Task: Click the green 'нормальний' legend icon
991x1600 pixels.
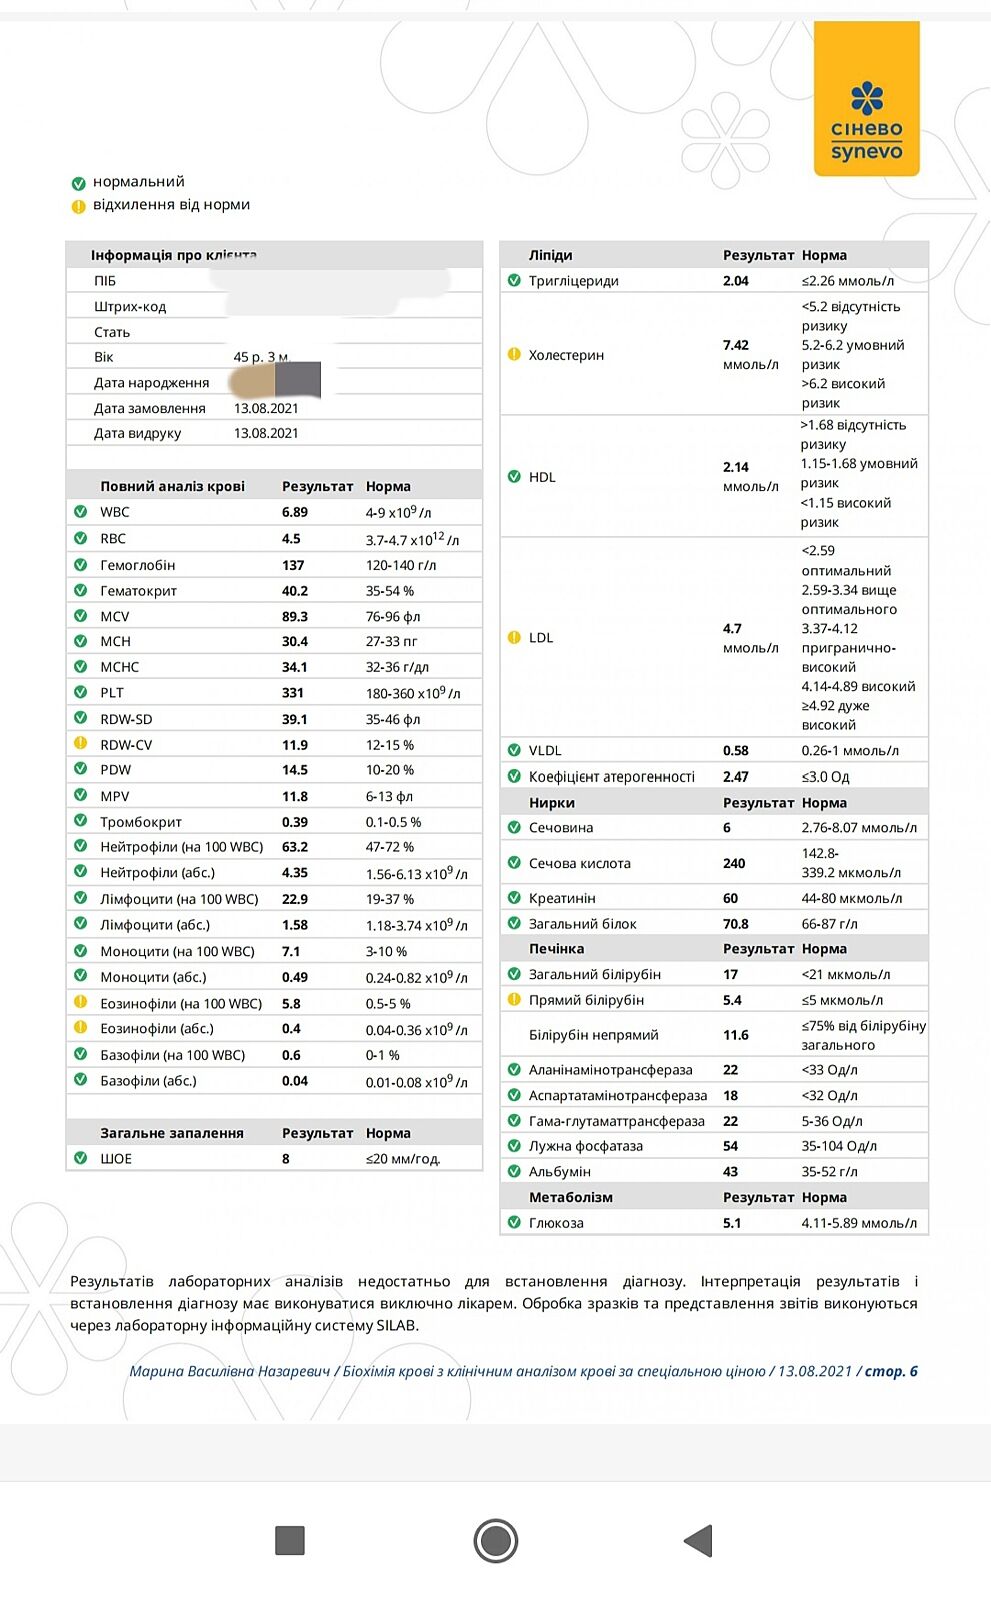Action: point(78,183)
